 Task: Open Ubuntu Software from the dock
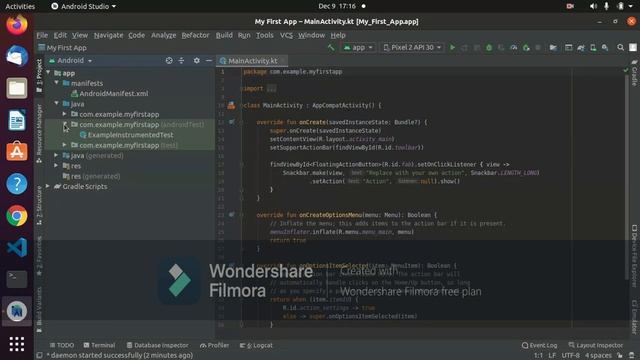click(17, 152)
